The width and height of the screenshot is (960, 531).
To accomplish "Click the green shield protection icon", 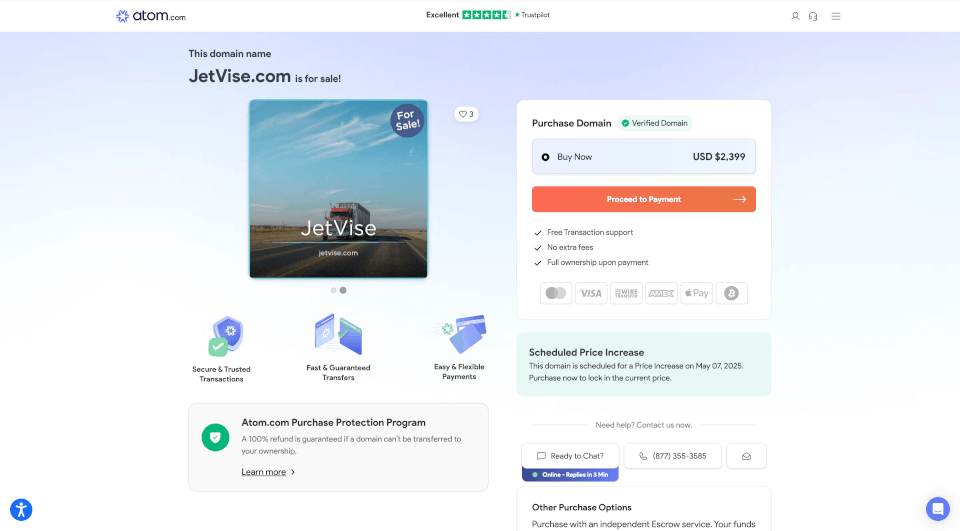I will pos(216,437).
